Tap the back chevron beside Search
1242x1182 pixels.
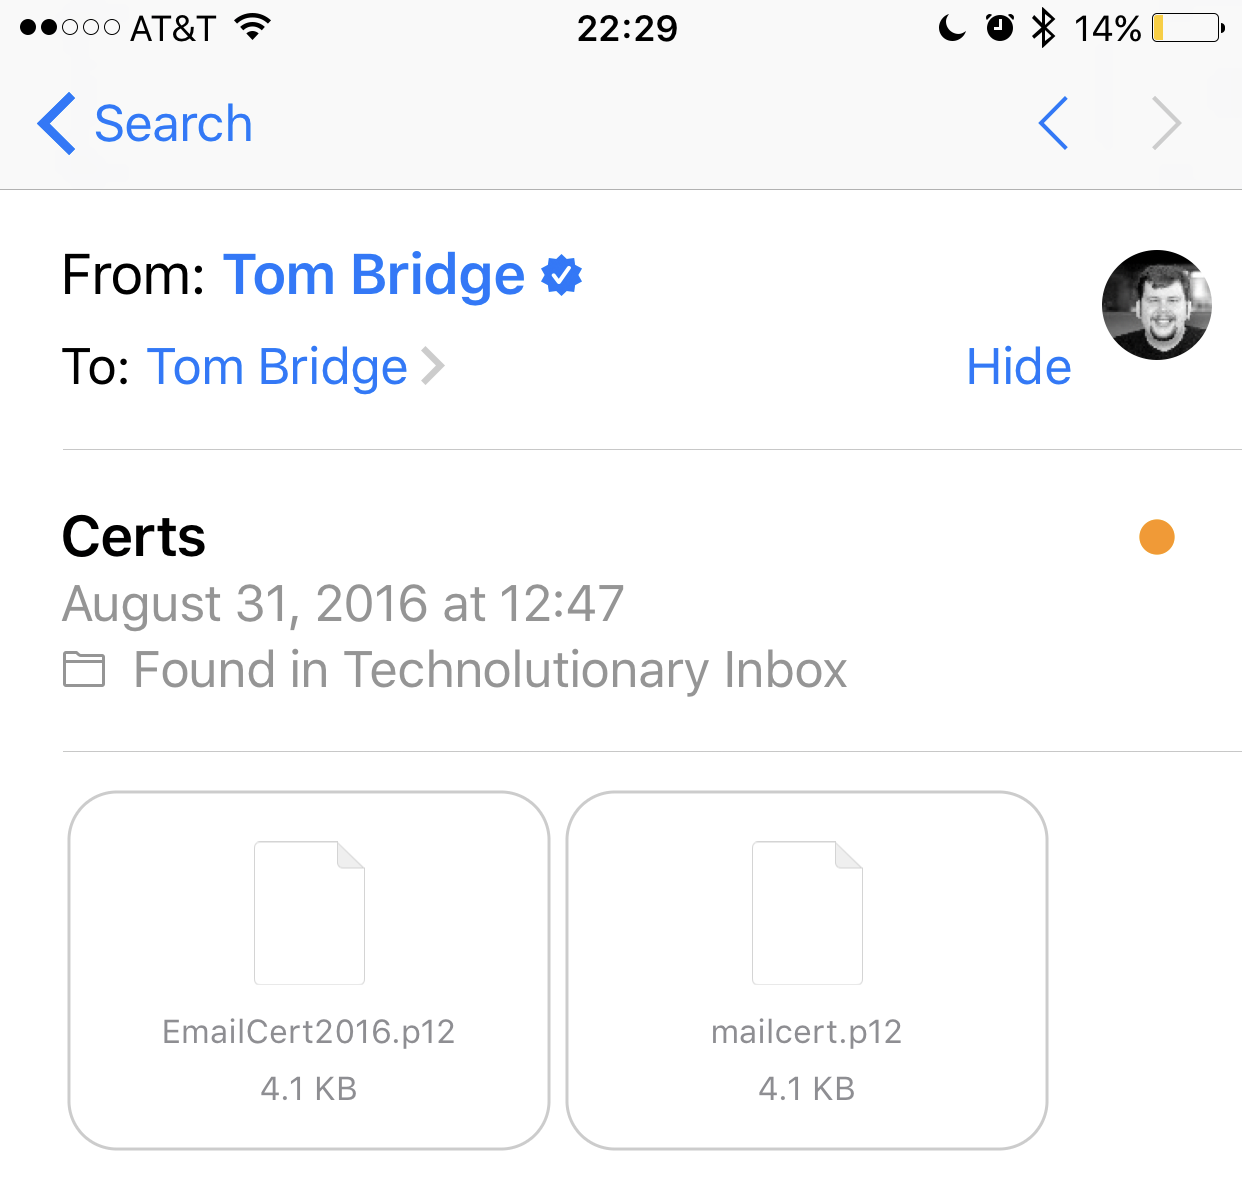coord(57,124)
